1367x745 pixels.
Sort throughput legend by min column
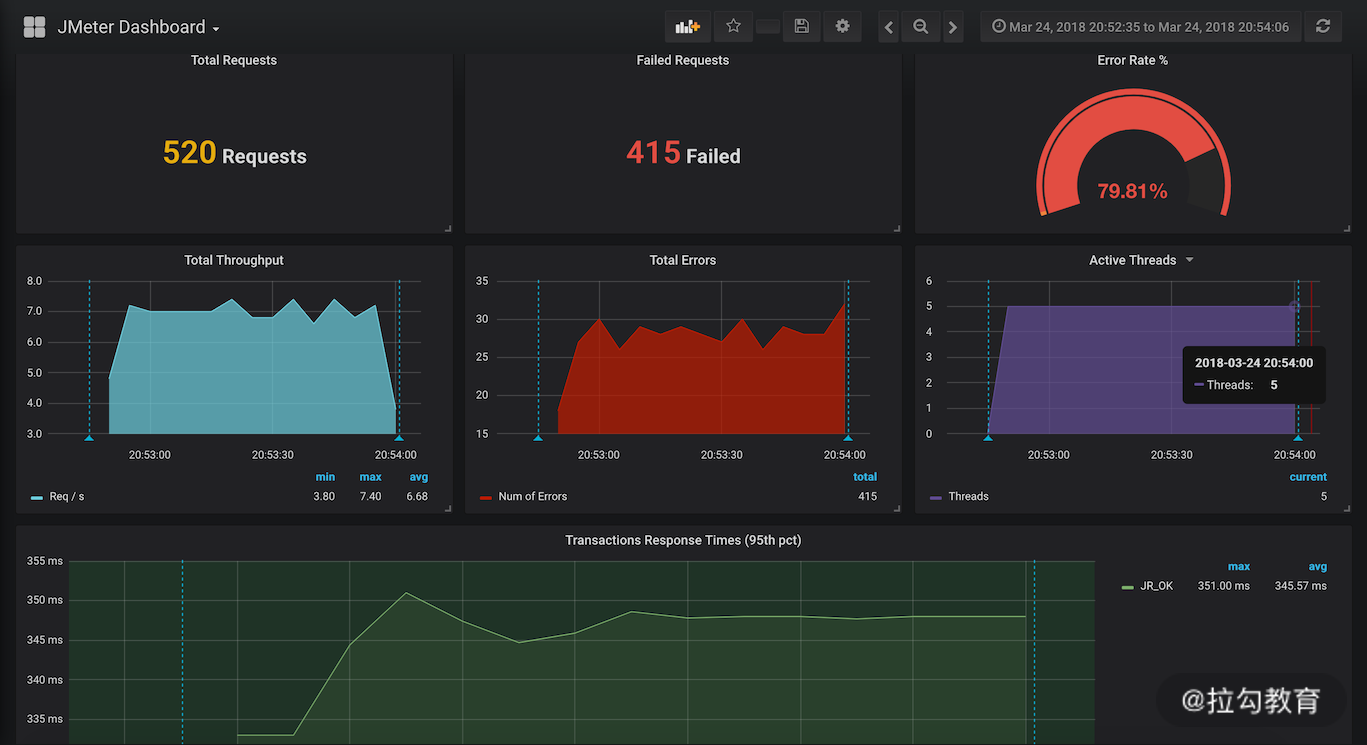click(x=326, y=477)
